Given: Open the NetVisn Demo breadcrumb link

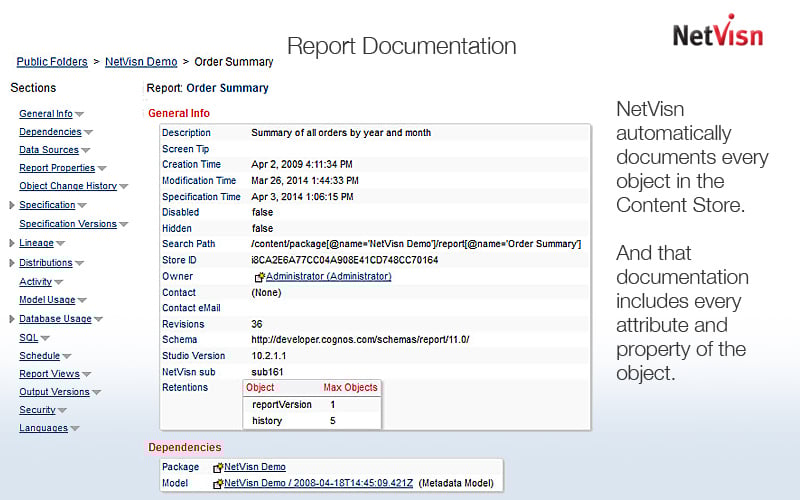Looking at the screenshot, I should click(141, 62).
